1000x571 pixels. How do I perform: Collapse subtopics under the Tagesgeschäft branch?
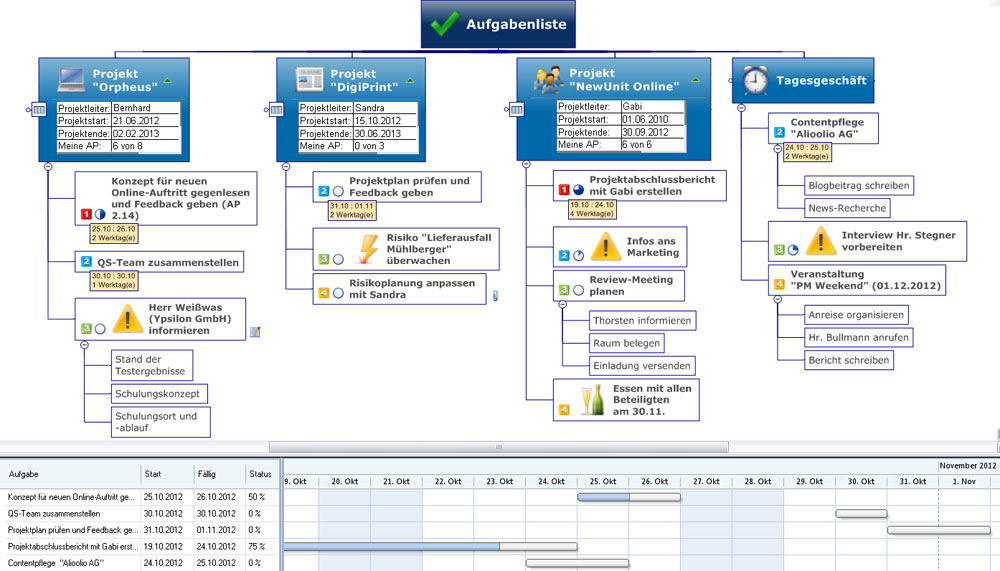[741, 108]
